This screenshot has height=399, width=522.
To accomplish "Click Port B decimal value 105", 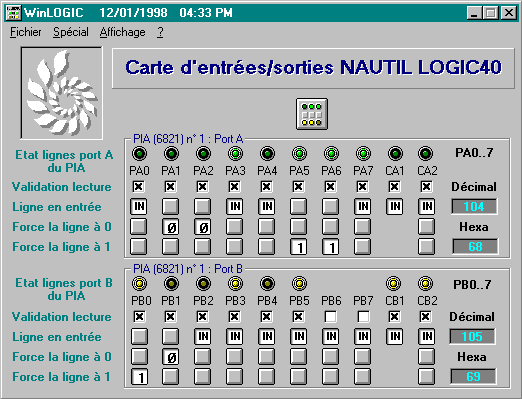I will 472,337.
